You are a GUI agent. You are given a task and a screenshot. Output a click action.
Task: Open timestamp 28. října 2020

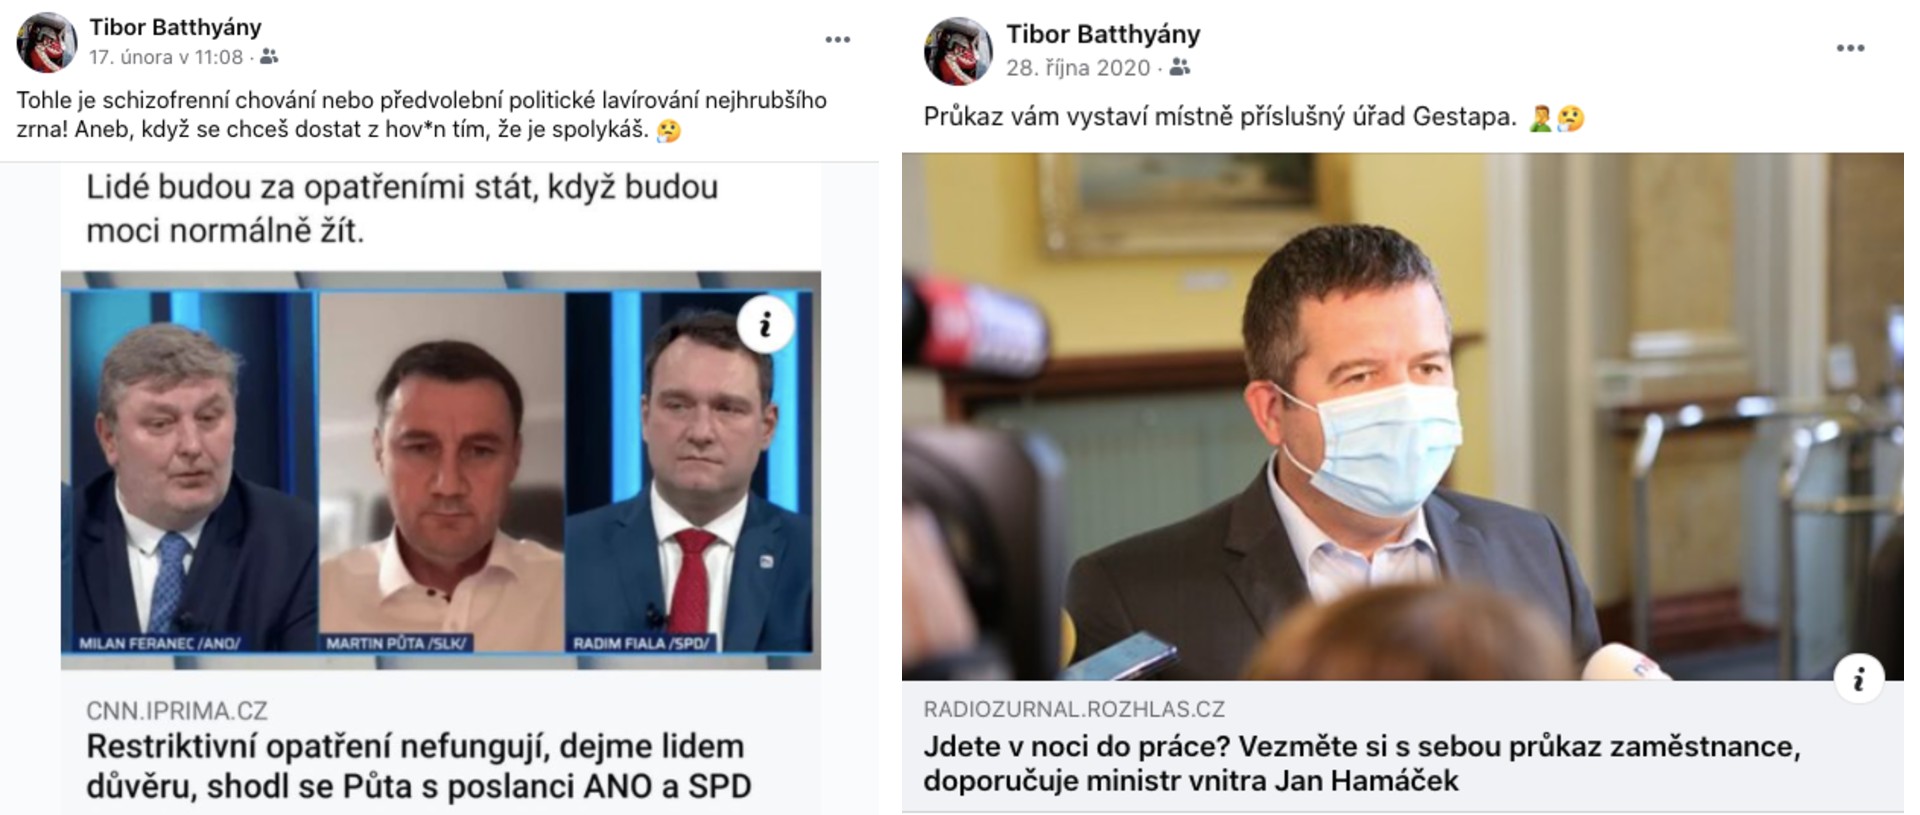(x=1078, y=68)
